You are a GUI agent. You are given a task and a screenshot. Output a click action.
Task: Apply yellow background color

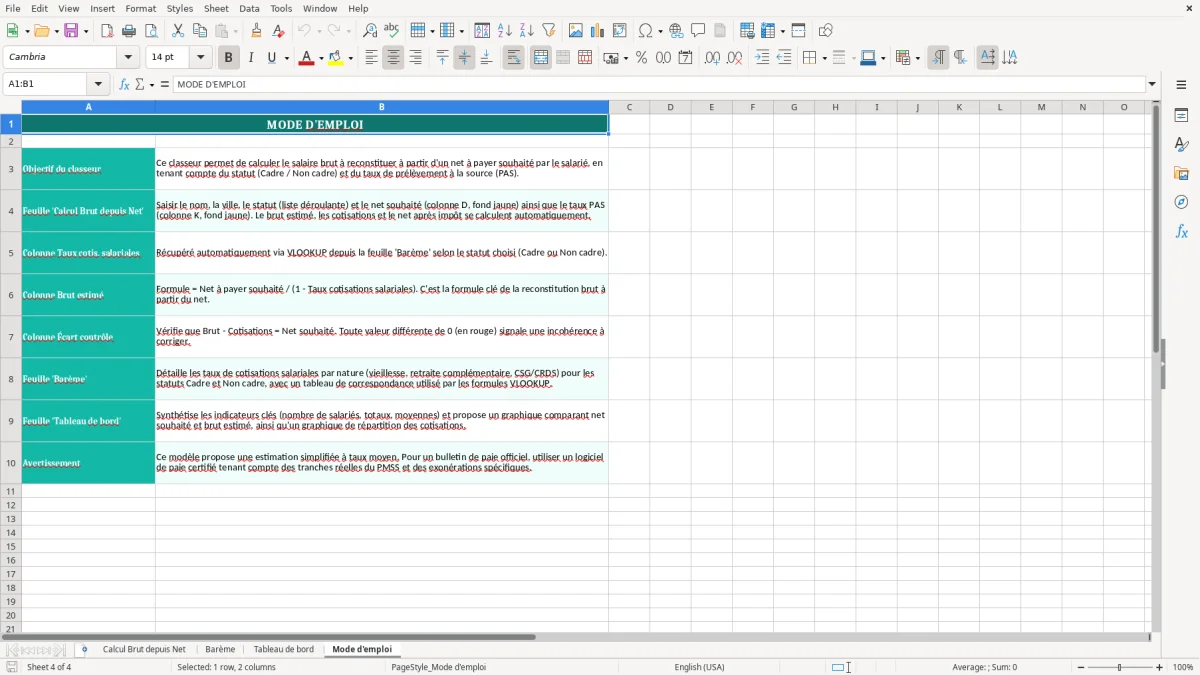point(336,58)
